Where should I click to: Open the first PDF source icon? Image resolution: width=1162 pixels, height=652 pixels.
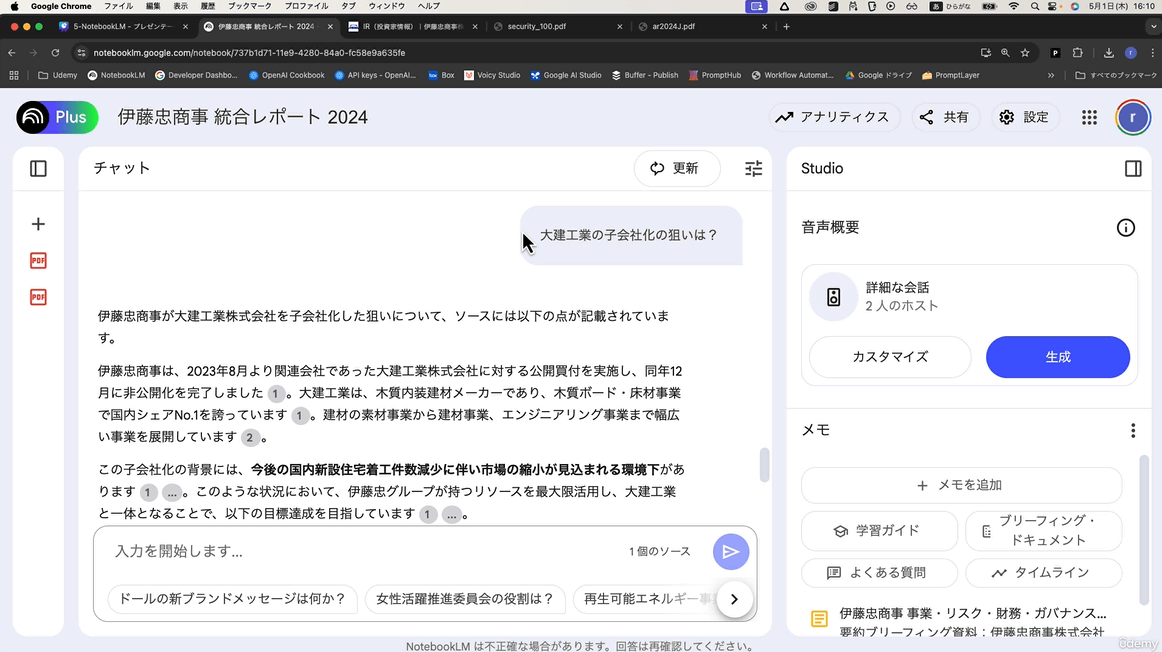(38, 261)
